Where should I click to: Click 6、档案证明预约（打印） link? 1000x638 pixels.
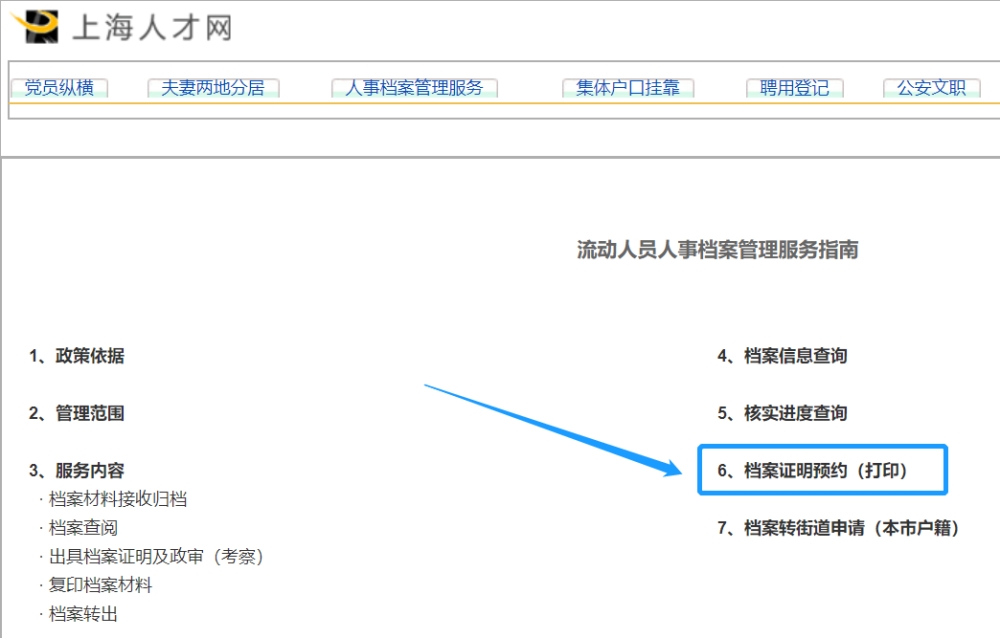pos(812,471)
